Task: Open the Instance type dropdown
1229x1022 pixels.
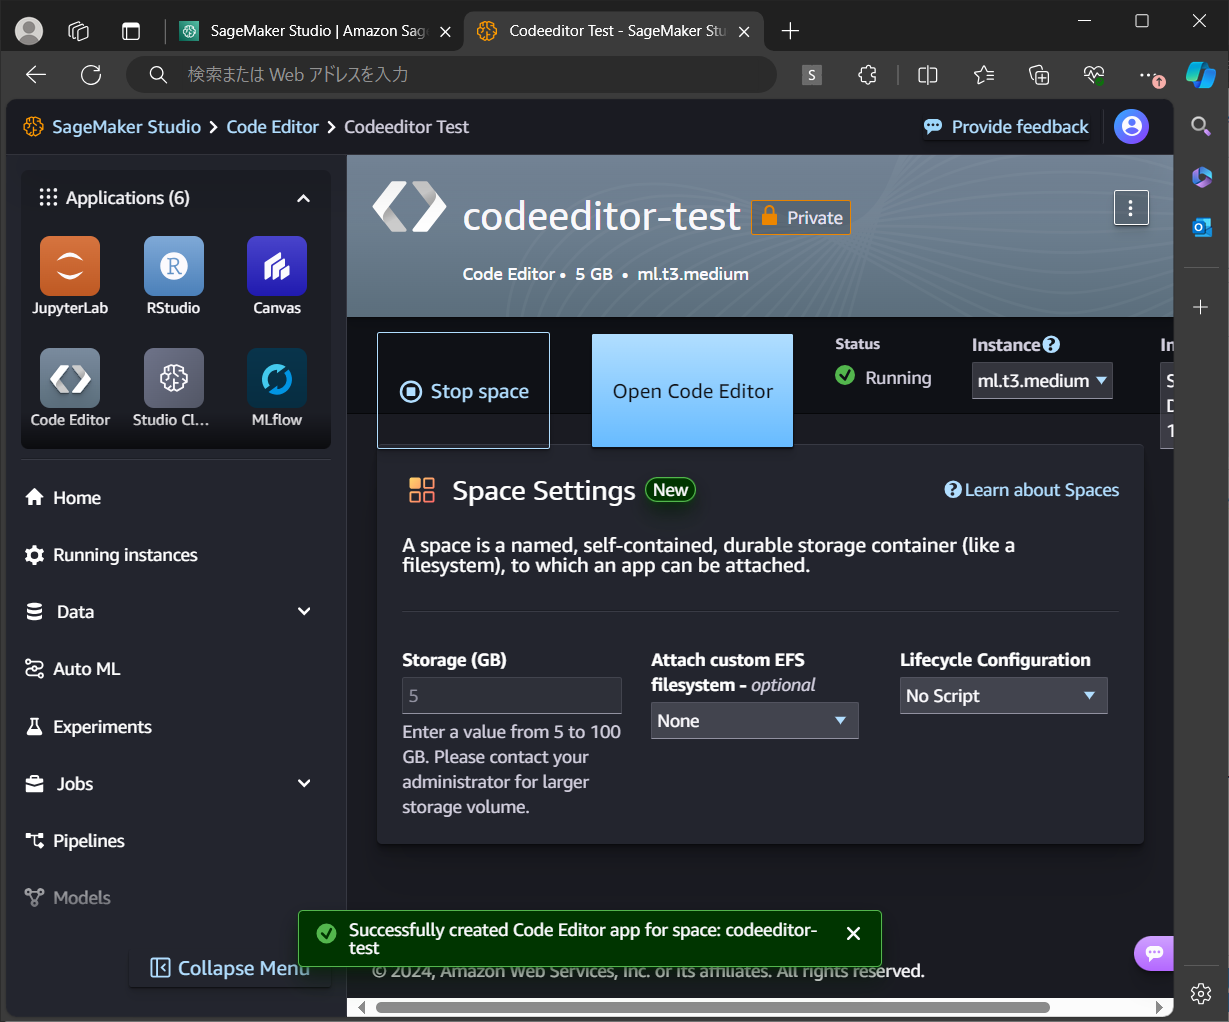Action: point(1042,380)
